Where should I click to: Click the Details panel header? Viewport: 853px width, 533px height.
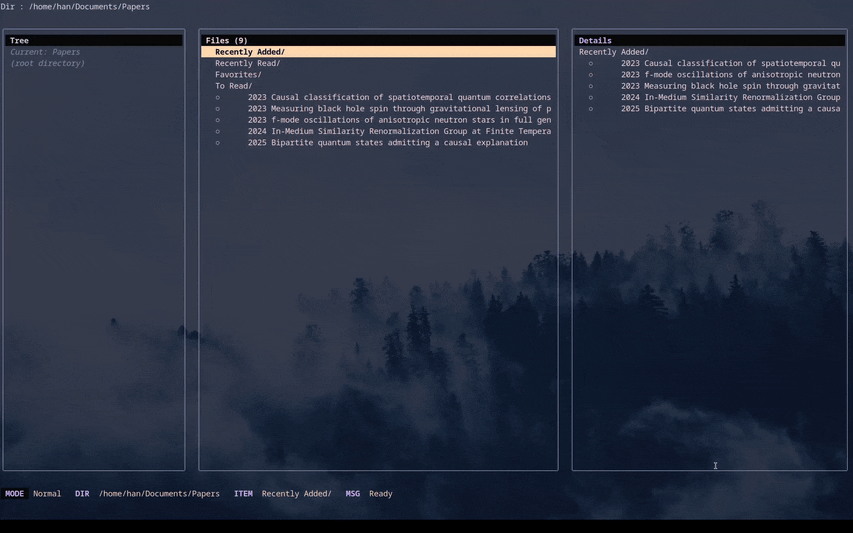709,40
